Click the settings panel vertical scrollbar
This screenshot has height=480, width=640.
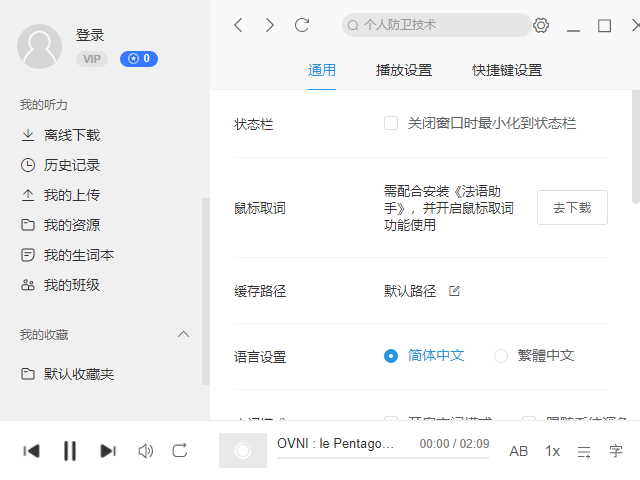pyautogui.click(x=636, y=147)
